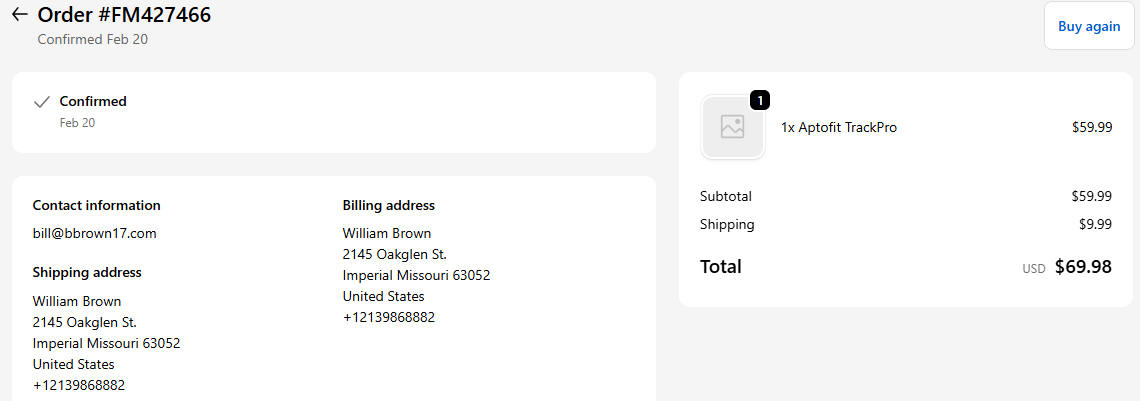1140x401 pixels.
Task: Click the bold Confirmed status label
Action: [x=93, y=101]
